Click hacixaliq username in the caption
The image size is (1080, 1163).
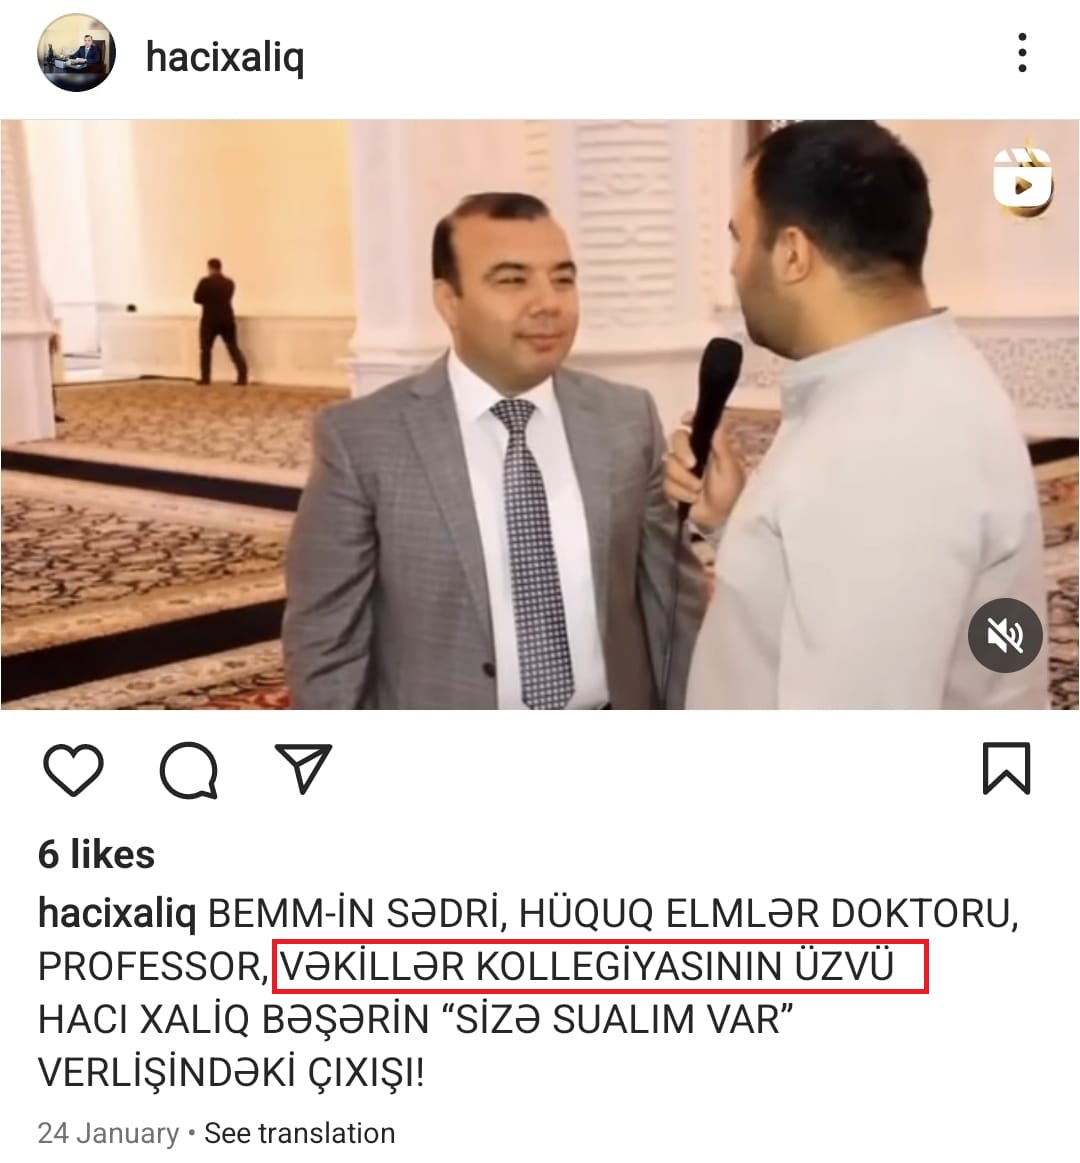click(x=117, y=914)
